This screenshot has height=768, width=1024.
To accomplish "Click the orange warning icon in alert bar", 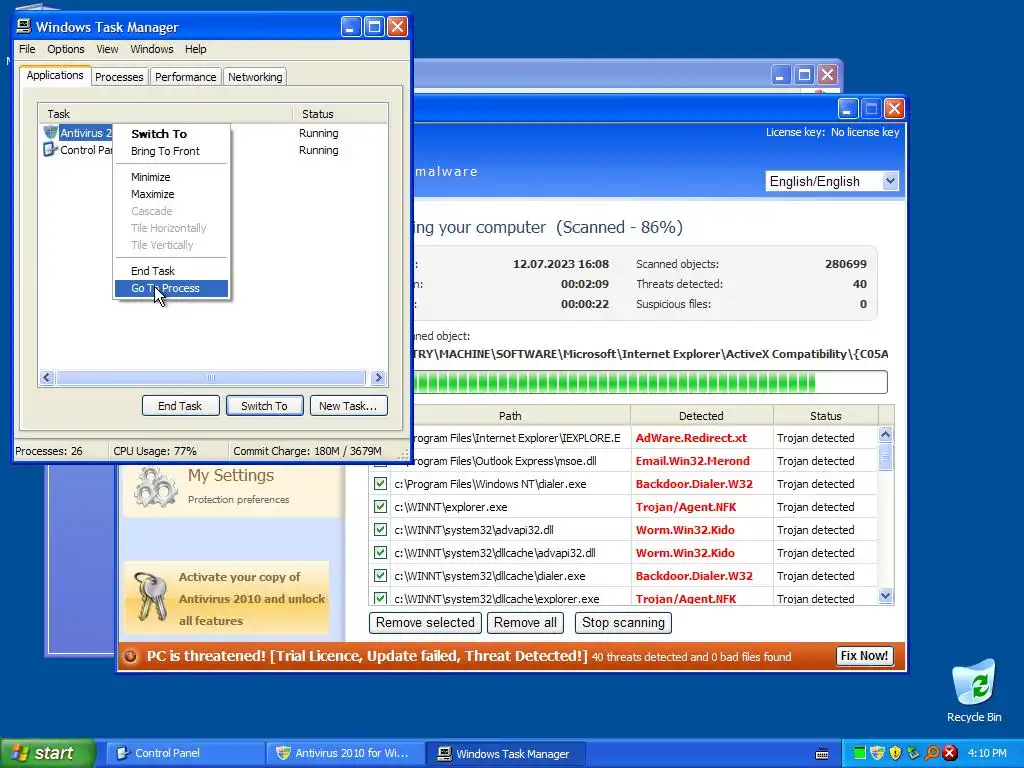I will (x=131, y=656).
